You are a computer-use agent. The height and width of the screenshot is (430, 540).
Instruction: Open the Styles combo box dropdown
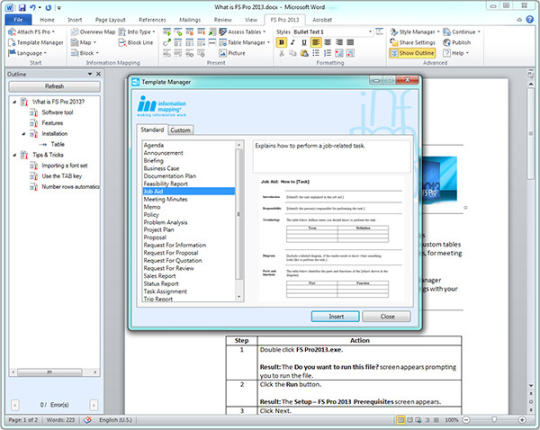(370, 32)
